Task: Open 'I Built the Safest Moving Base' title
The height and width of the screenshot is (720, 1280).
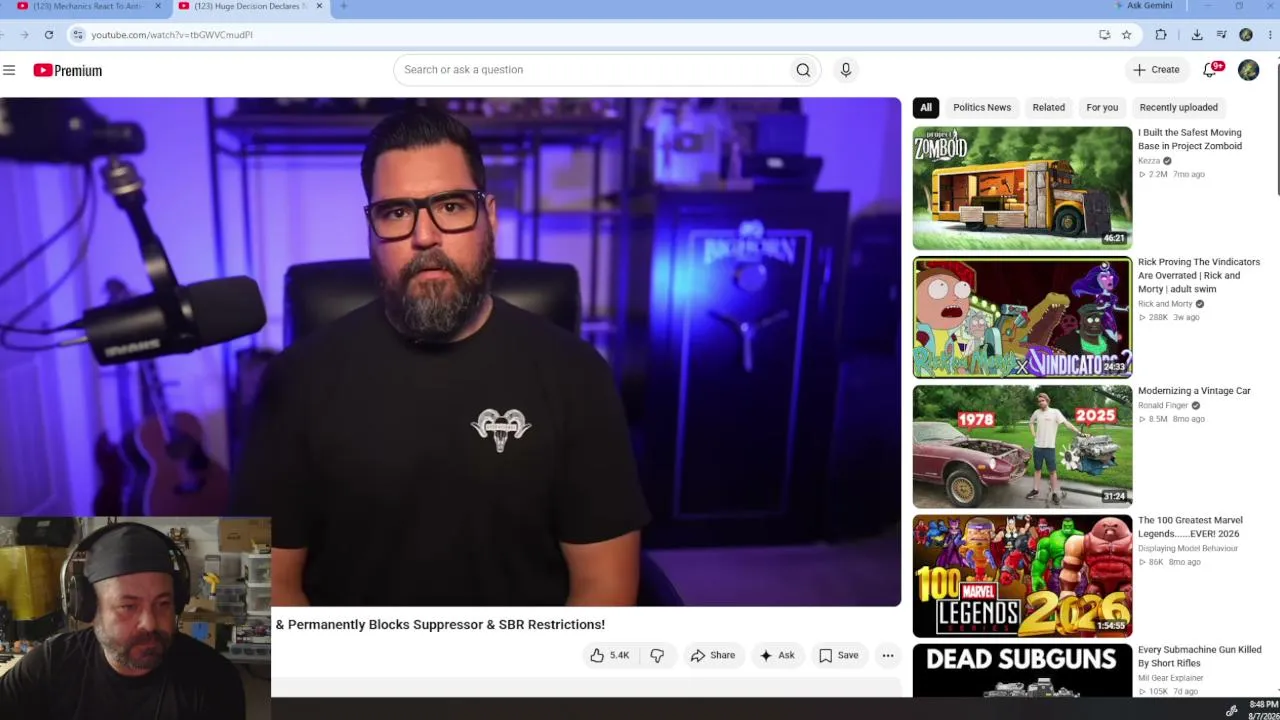Action: tap(1190, 139)
